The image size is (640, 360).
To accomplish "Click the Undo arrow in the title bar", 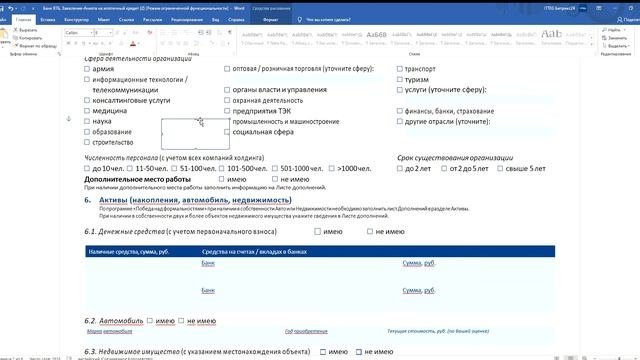I will click(11, 8).
